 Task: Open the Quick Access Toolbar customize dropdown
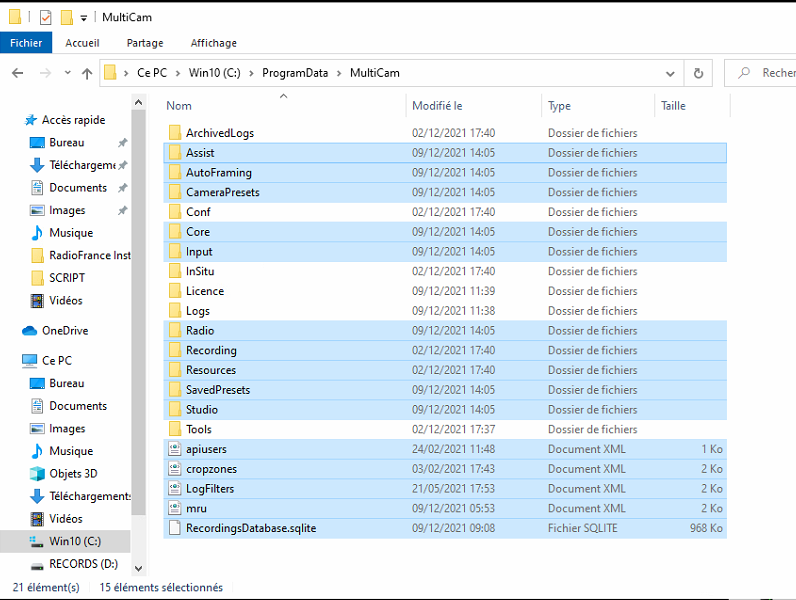pyautogui.click(x=84, y=18)
